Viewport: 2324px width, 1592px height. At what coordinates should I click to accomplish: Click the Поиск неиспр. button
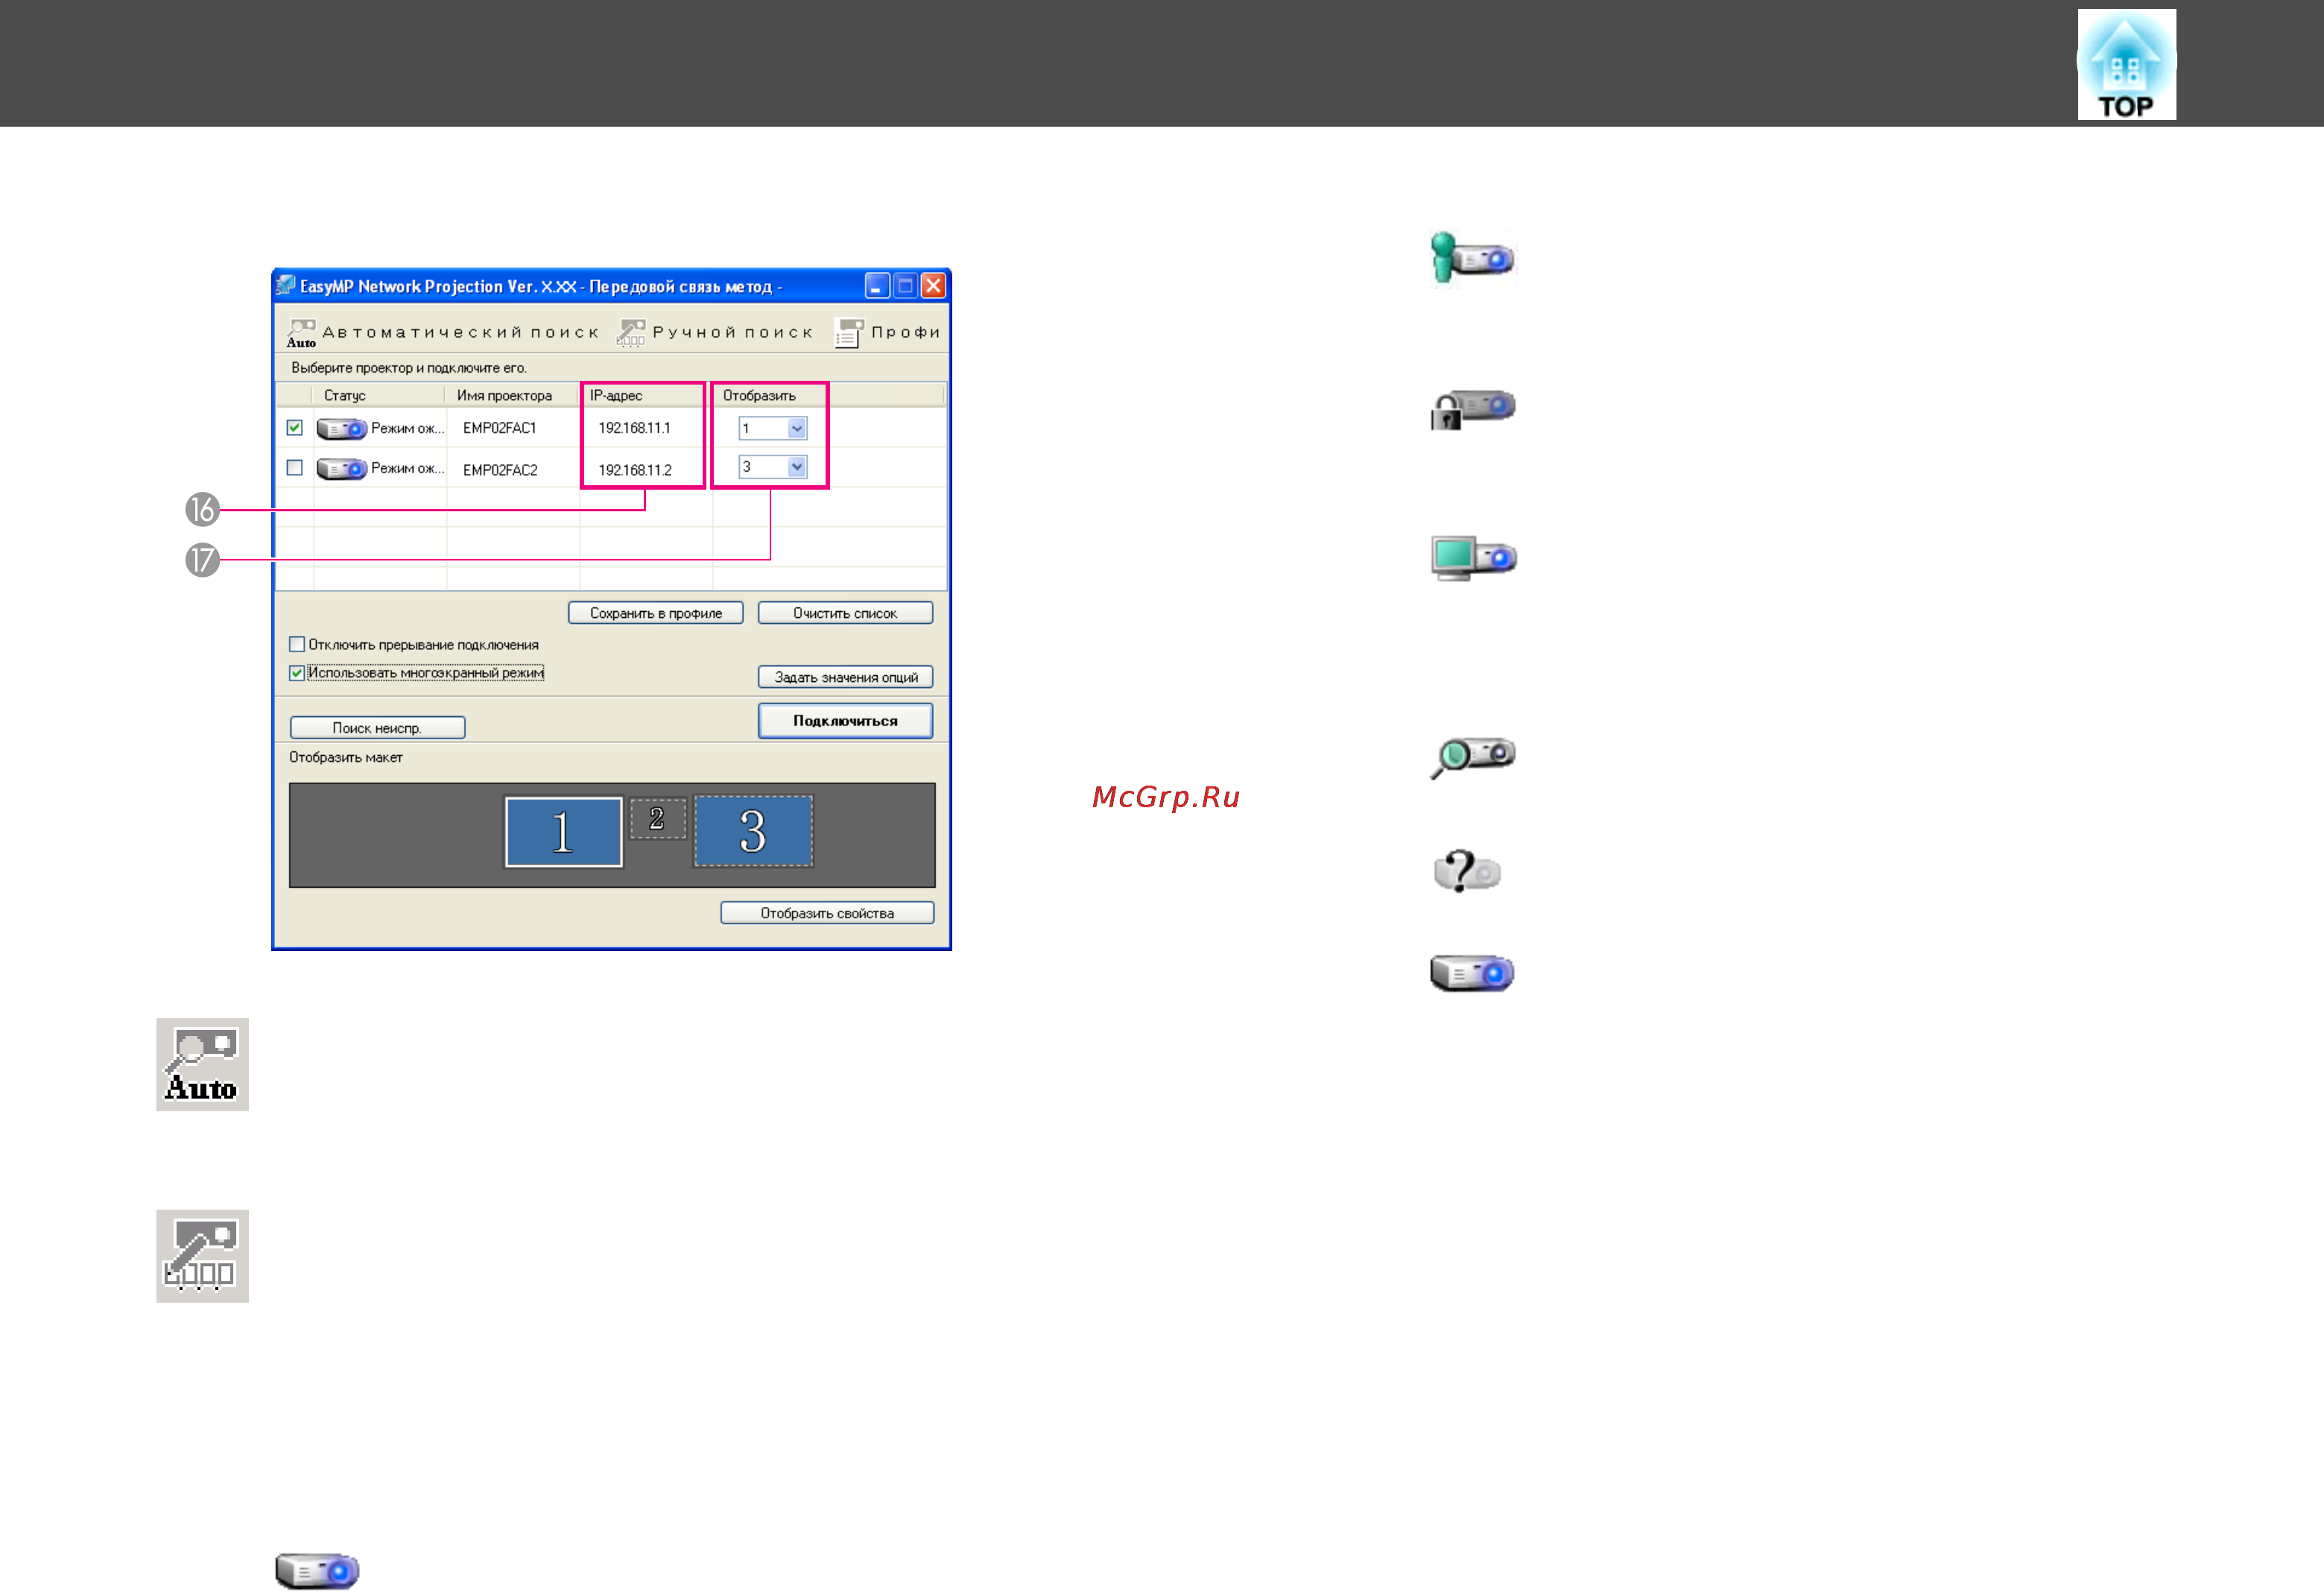click(377, 728)
